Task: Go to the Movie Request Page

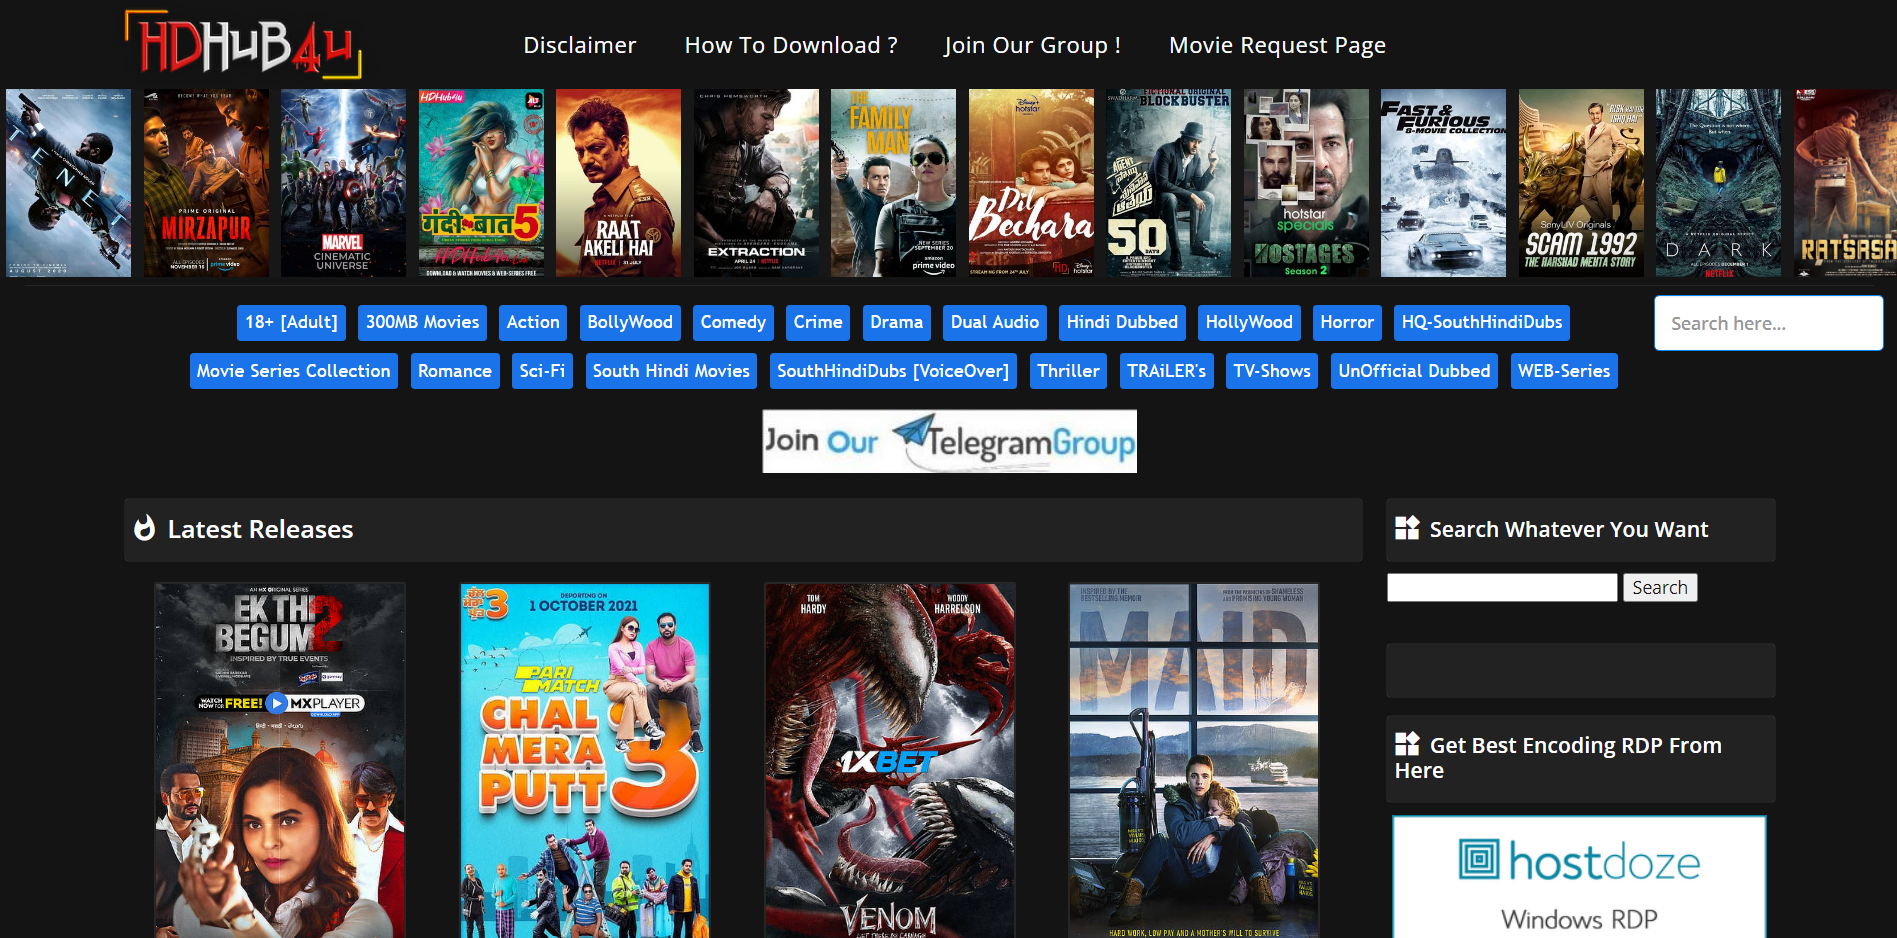Action: click(x=1276, y=45)
